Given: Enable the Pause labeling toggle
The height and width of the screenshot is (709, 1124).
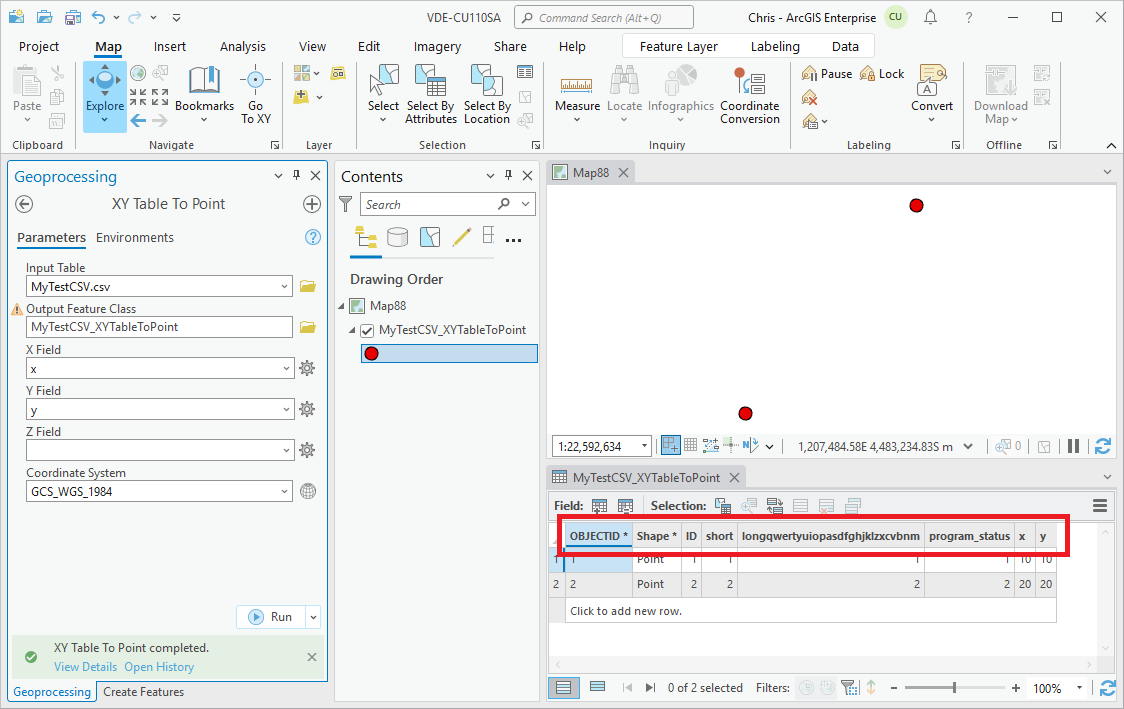Looking at the screenshot, I should (x=826, y=73).
